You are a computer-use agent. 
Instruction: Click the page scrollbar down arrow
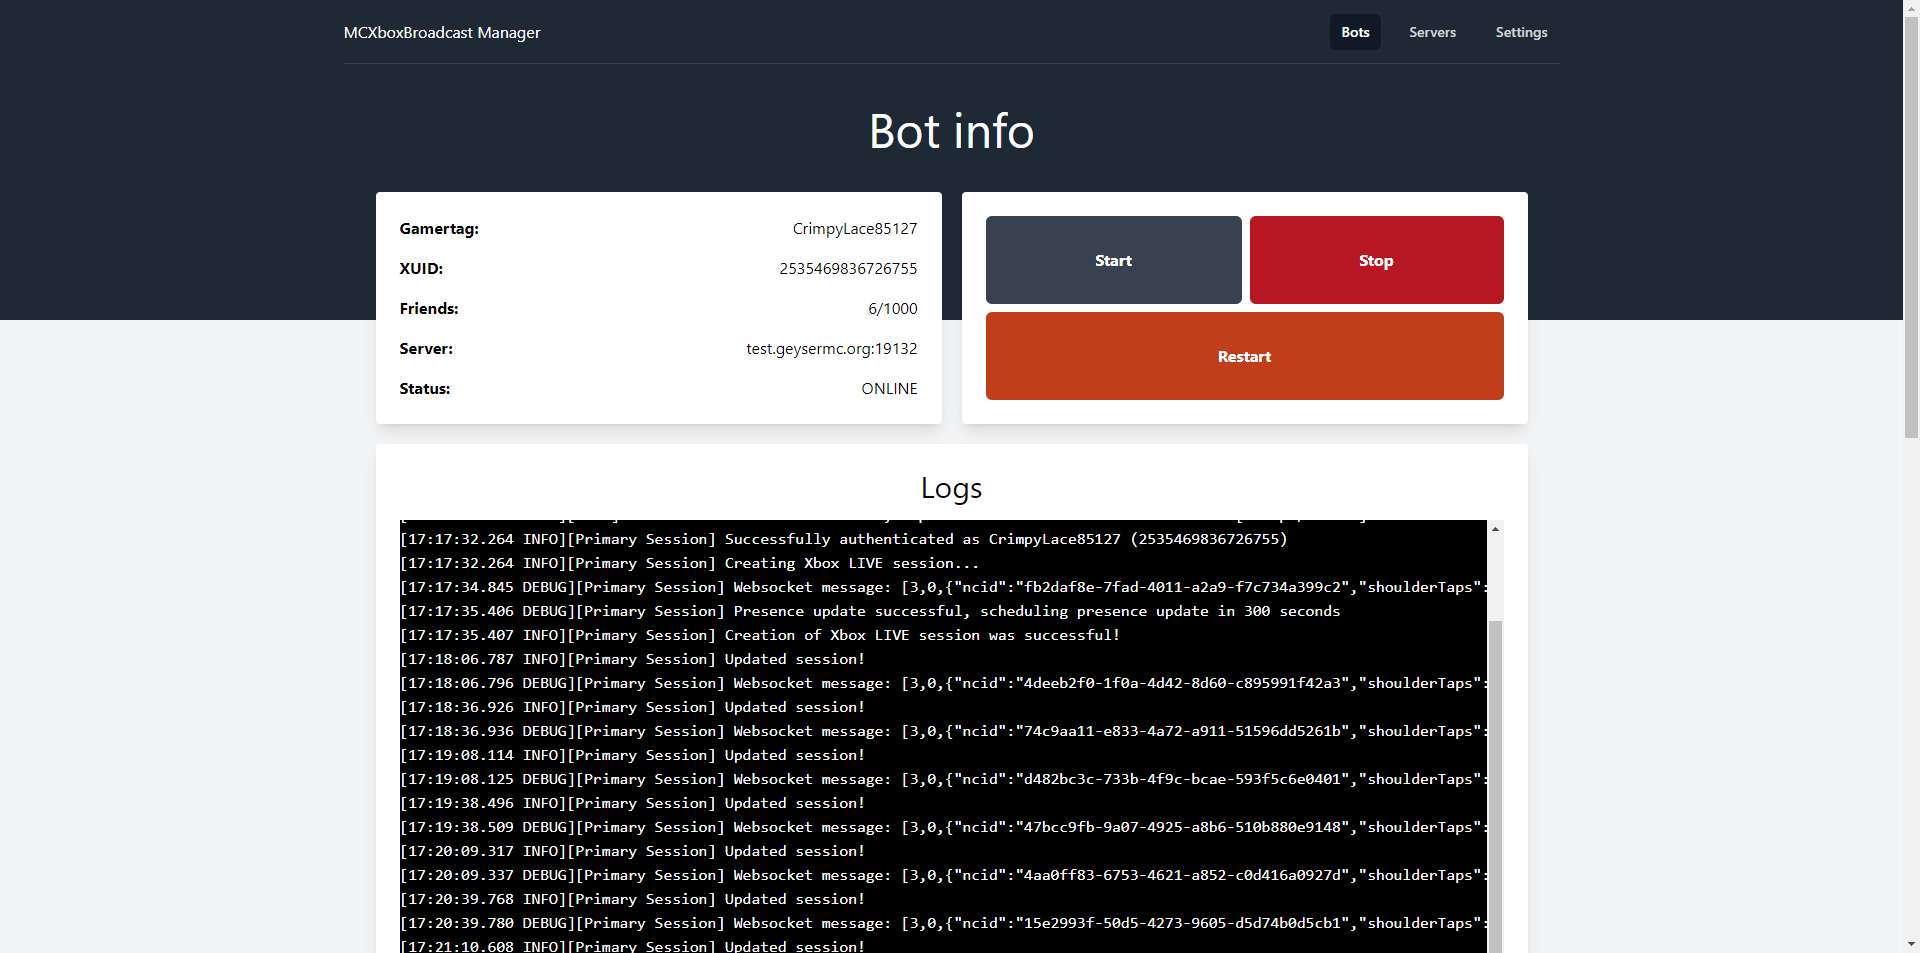coord(1911,943)
